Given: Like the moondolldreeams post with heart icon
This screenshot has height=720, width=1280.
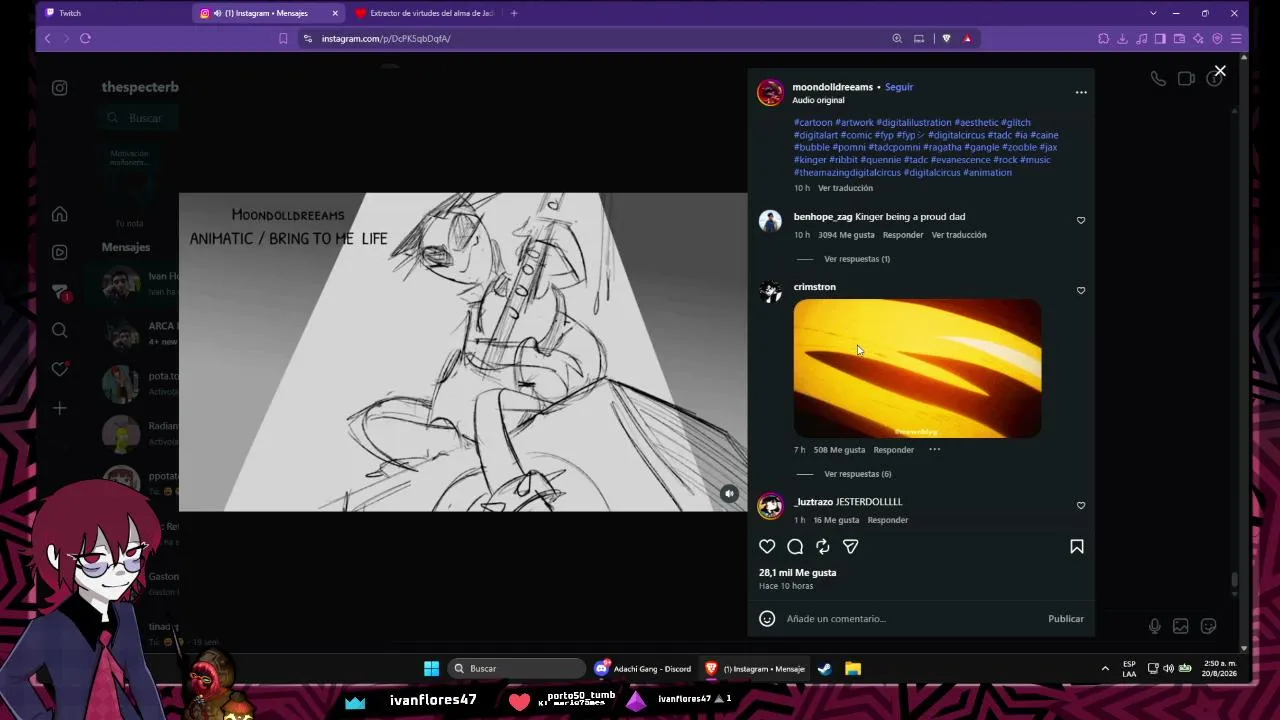Looking at the screenshot, I should click(x=767, y=547).
